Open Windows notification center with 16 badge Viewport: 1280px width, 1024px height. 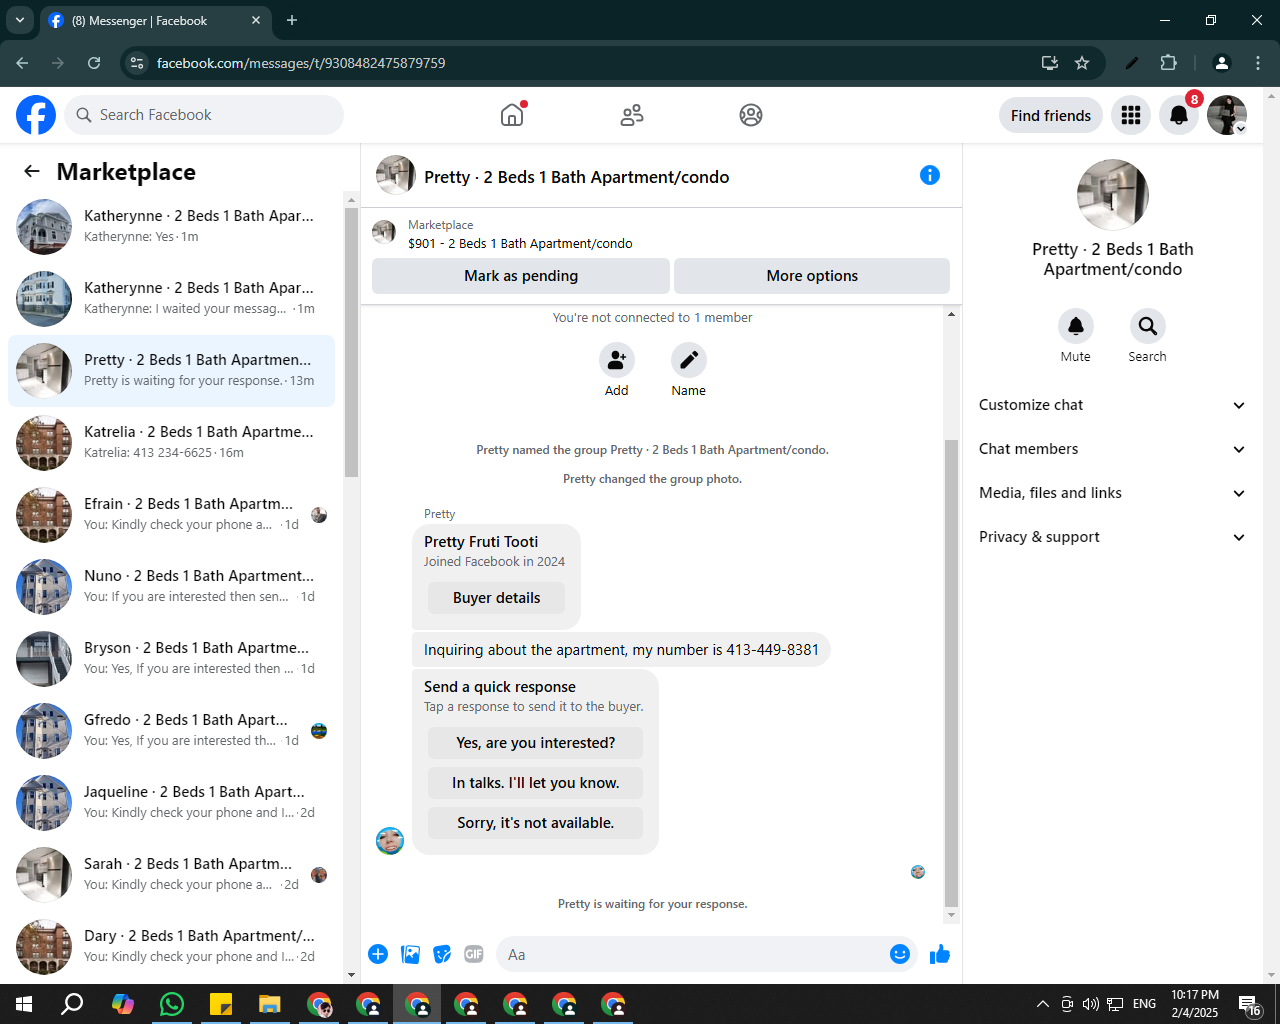click(1250, 1005)
